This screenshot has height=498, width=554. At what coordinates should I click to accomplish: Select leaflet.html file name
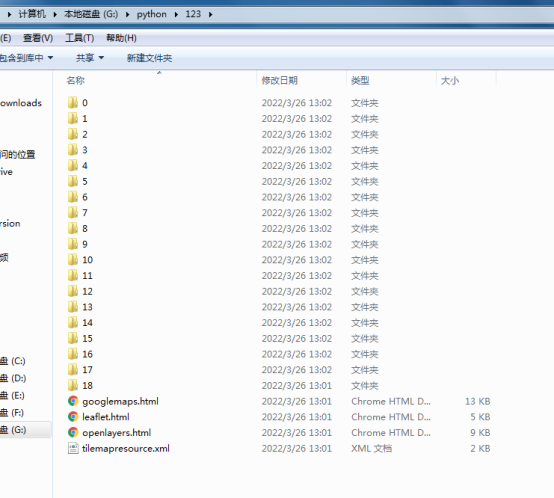(x=106, y=417)
